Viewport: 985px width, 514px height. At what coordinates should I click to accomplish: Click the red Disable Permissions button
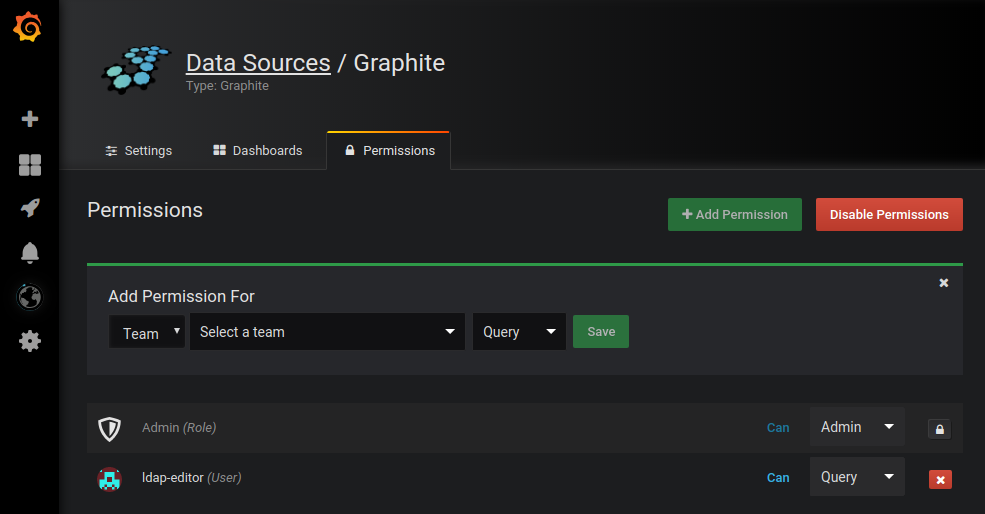[x=888, y=214]
